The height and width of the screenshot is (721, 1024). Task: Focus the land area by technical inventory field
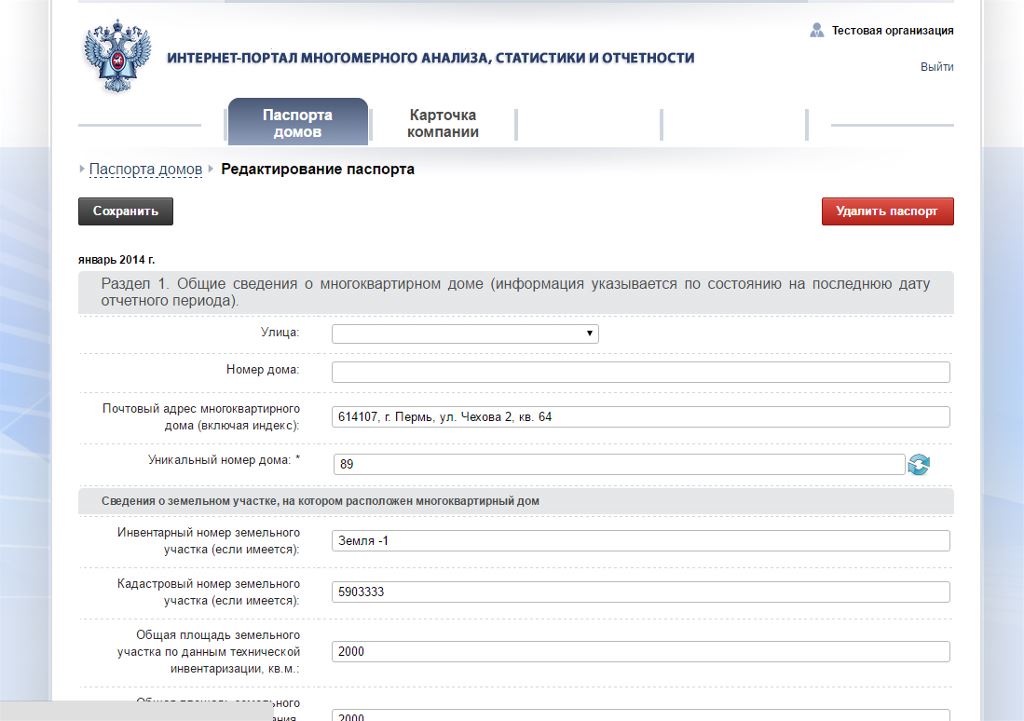tap(640, 651)
